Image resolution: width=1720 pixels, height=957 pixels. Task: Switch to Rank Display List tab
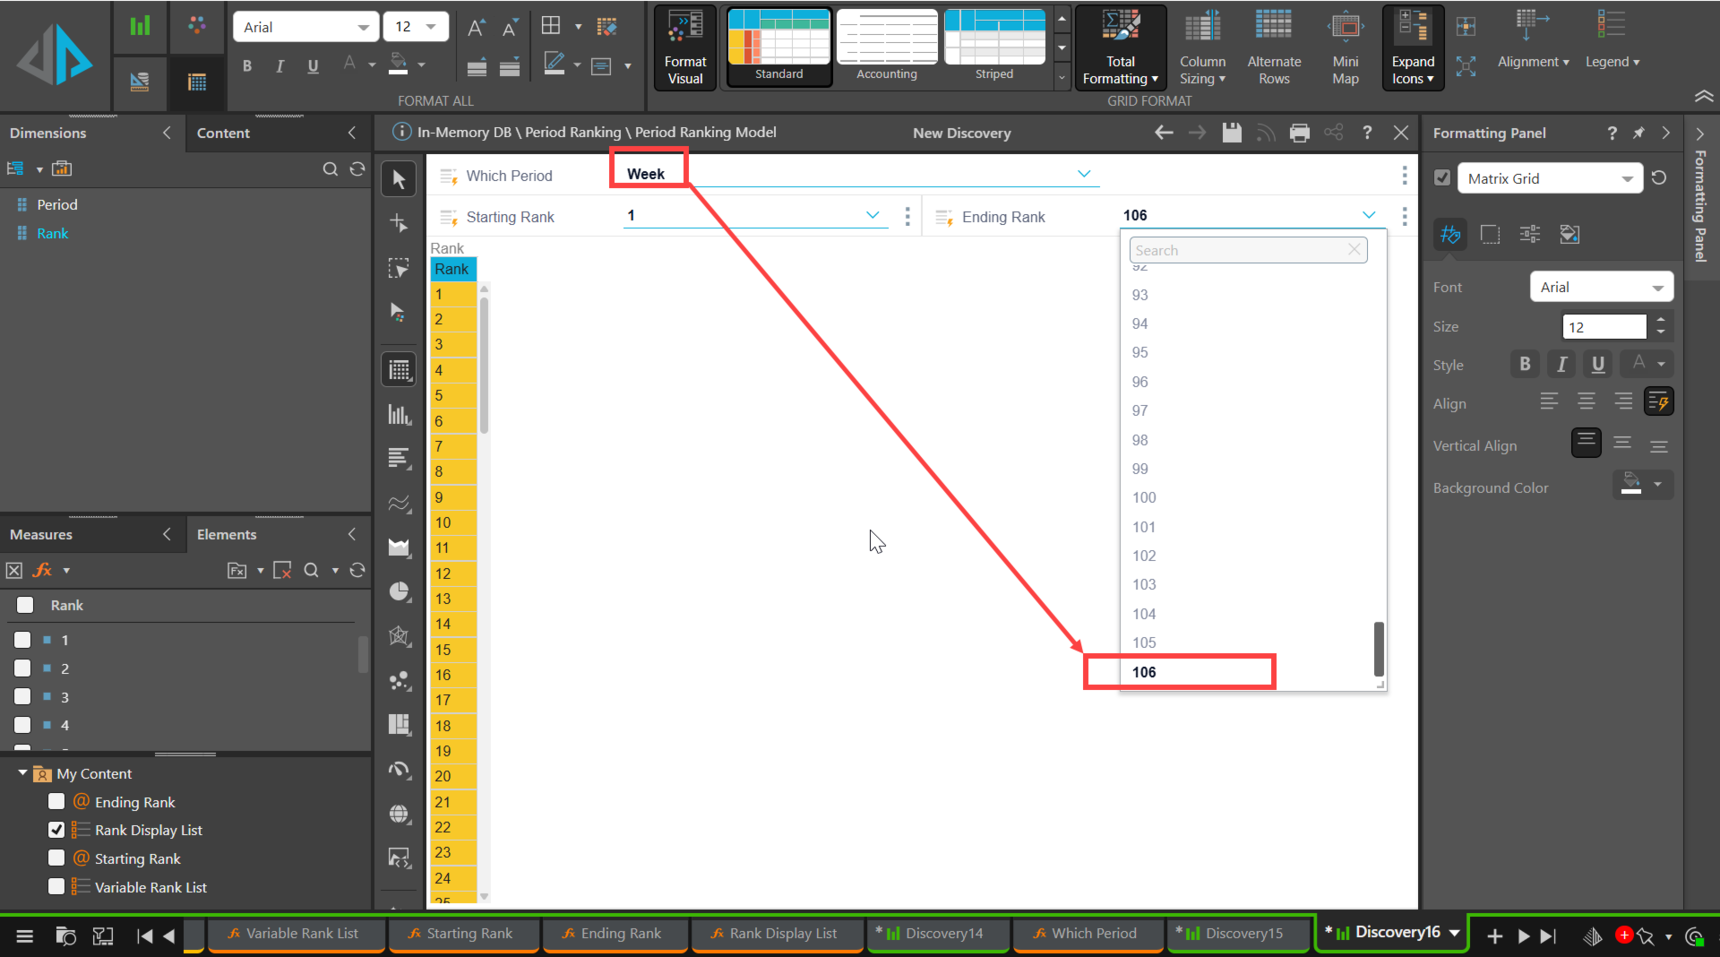click(x=777, y=933)
